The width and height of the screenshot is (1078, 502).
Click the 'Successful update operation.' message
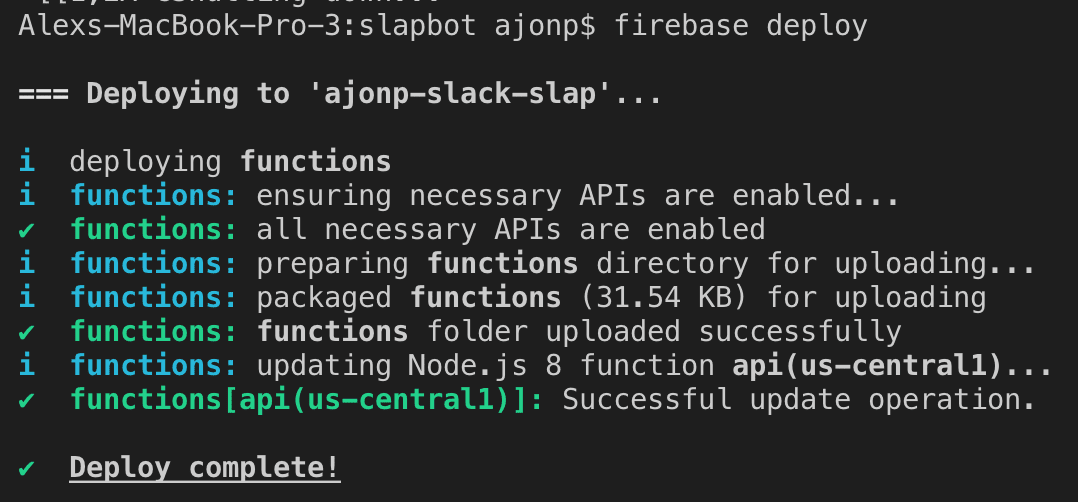(799, 400)
